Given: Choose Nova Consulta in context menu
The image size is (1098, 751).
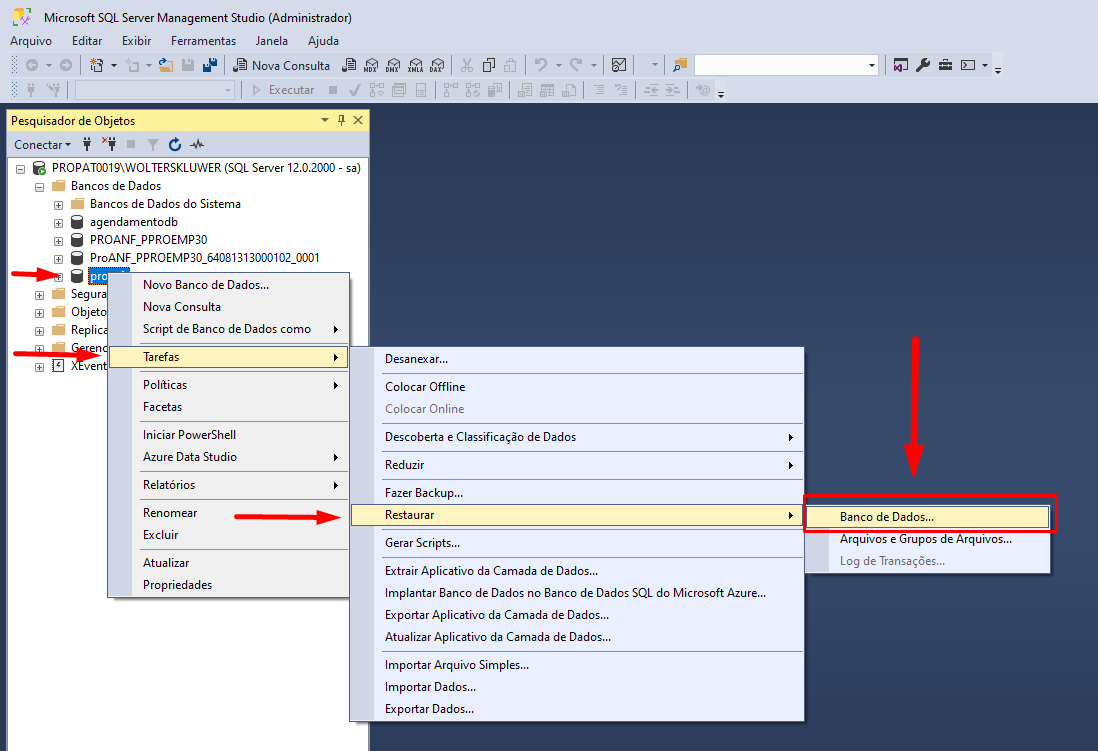Looking at the screenshot, I should (228, 307).
